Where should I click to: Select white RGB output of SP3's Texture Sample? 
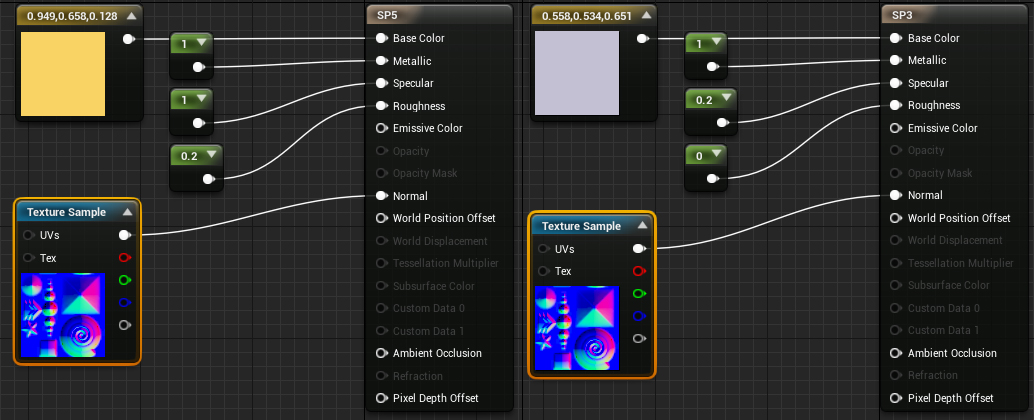(x=639, y=249)
